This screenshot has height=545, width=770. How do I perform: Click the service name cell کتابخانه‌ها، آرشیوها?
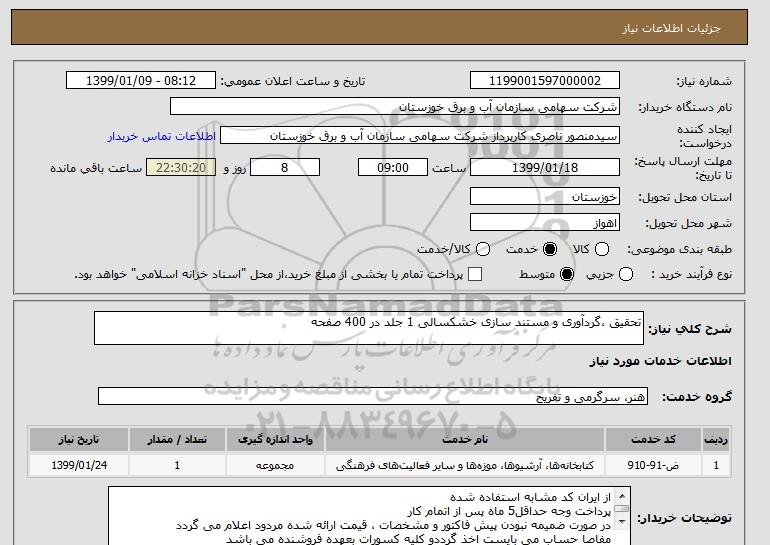point(465,465)
